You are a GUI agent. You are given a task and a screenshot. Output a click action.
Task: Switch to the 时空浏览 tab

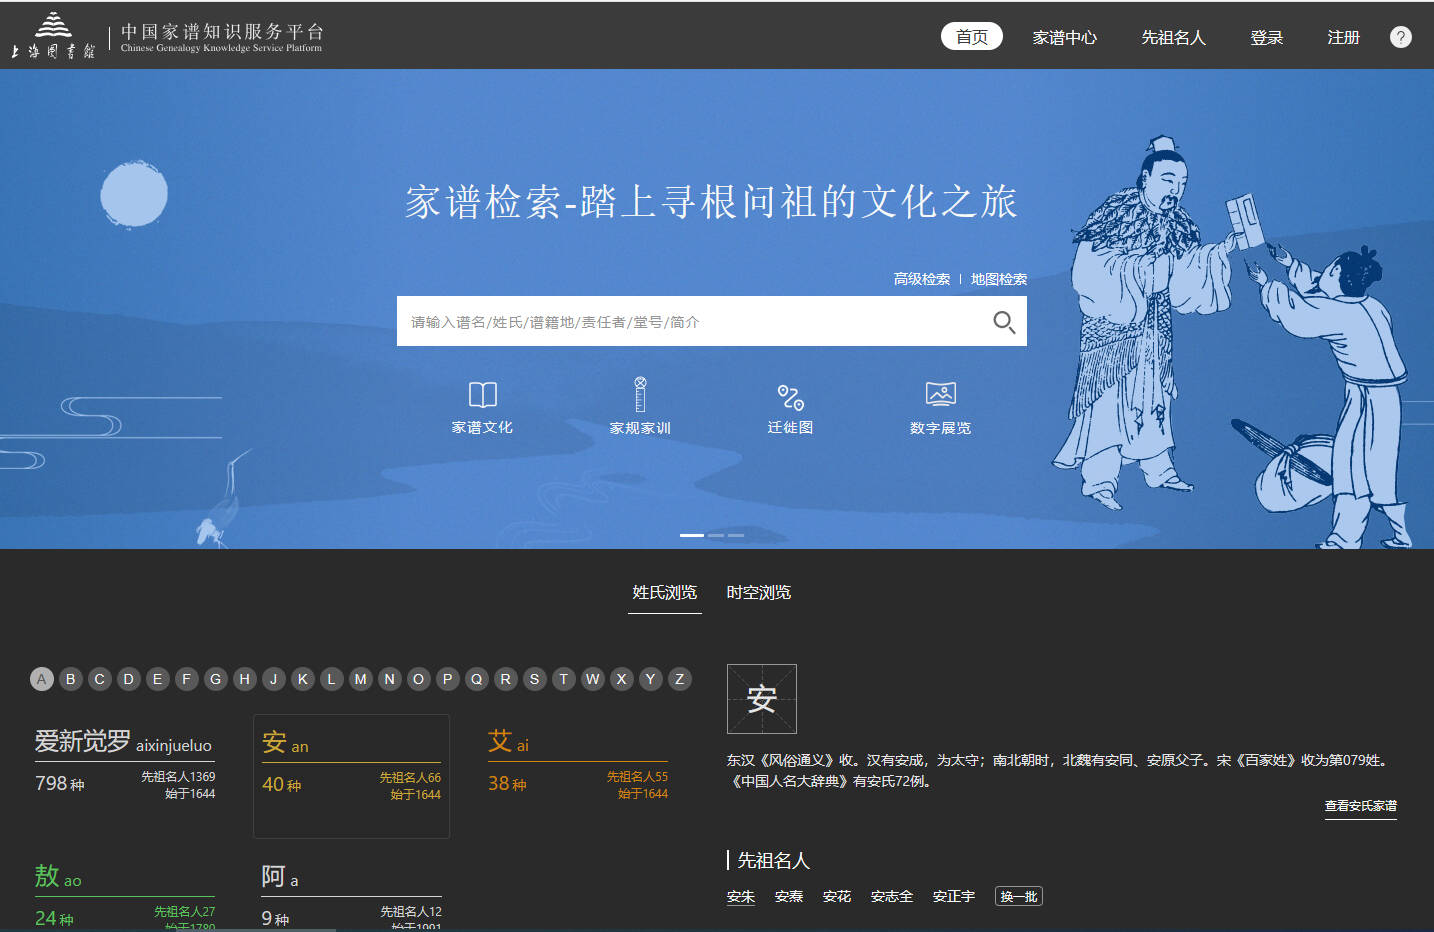point(759,591)
